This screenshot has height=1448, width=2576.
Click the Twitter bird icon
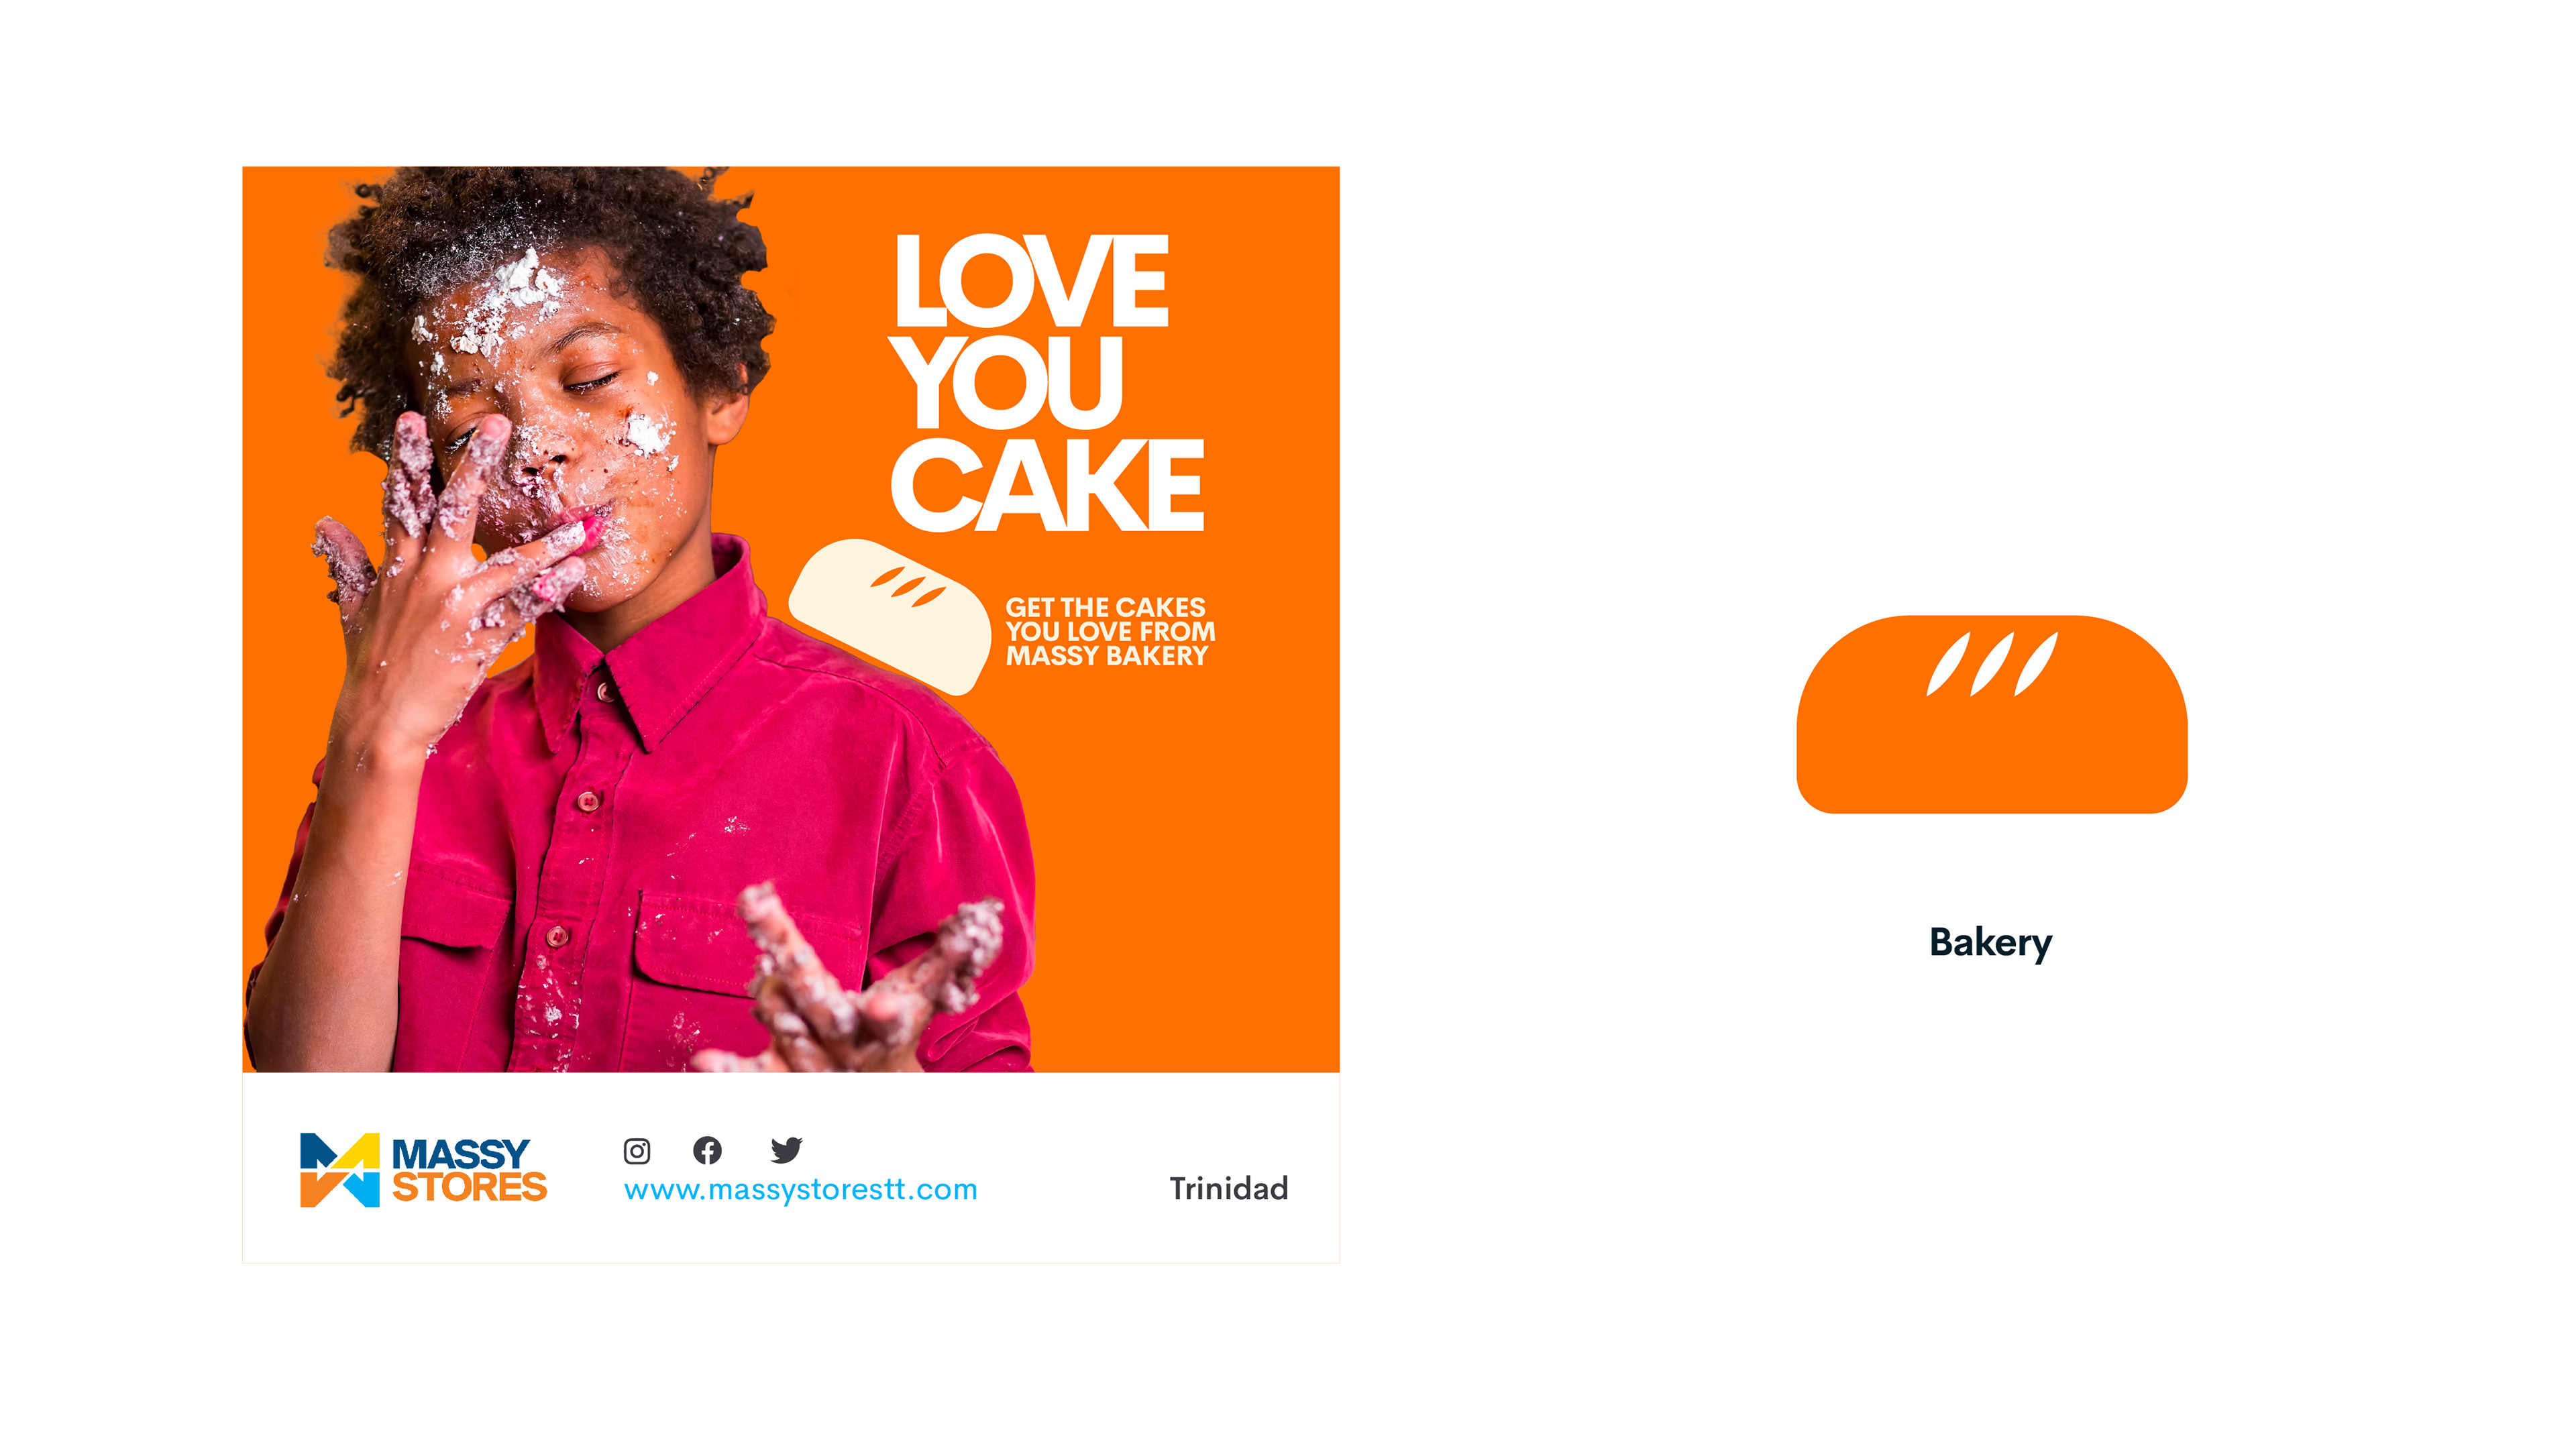coord(786,1150)
